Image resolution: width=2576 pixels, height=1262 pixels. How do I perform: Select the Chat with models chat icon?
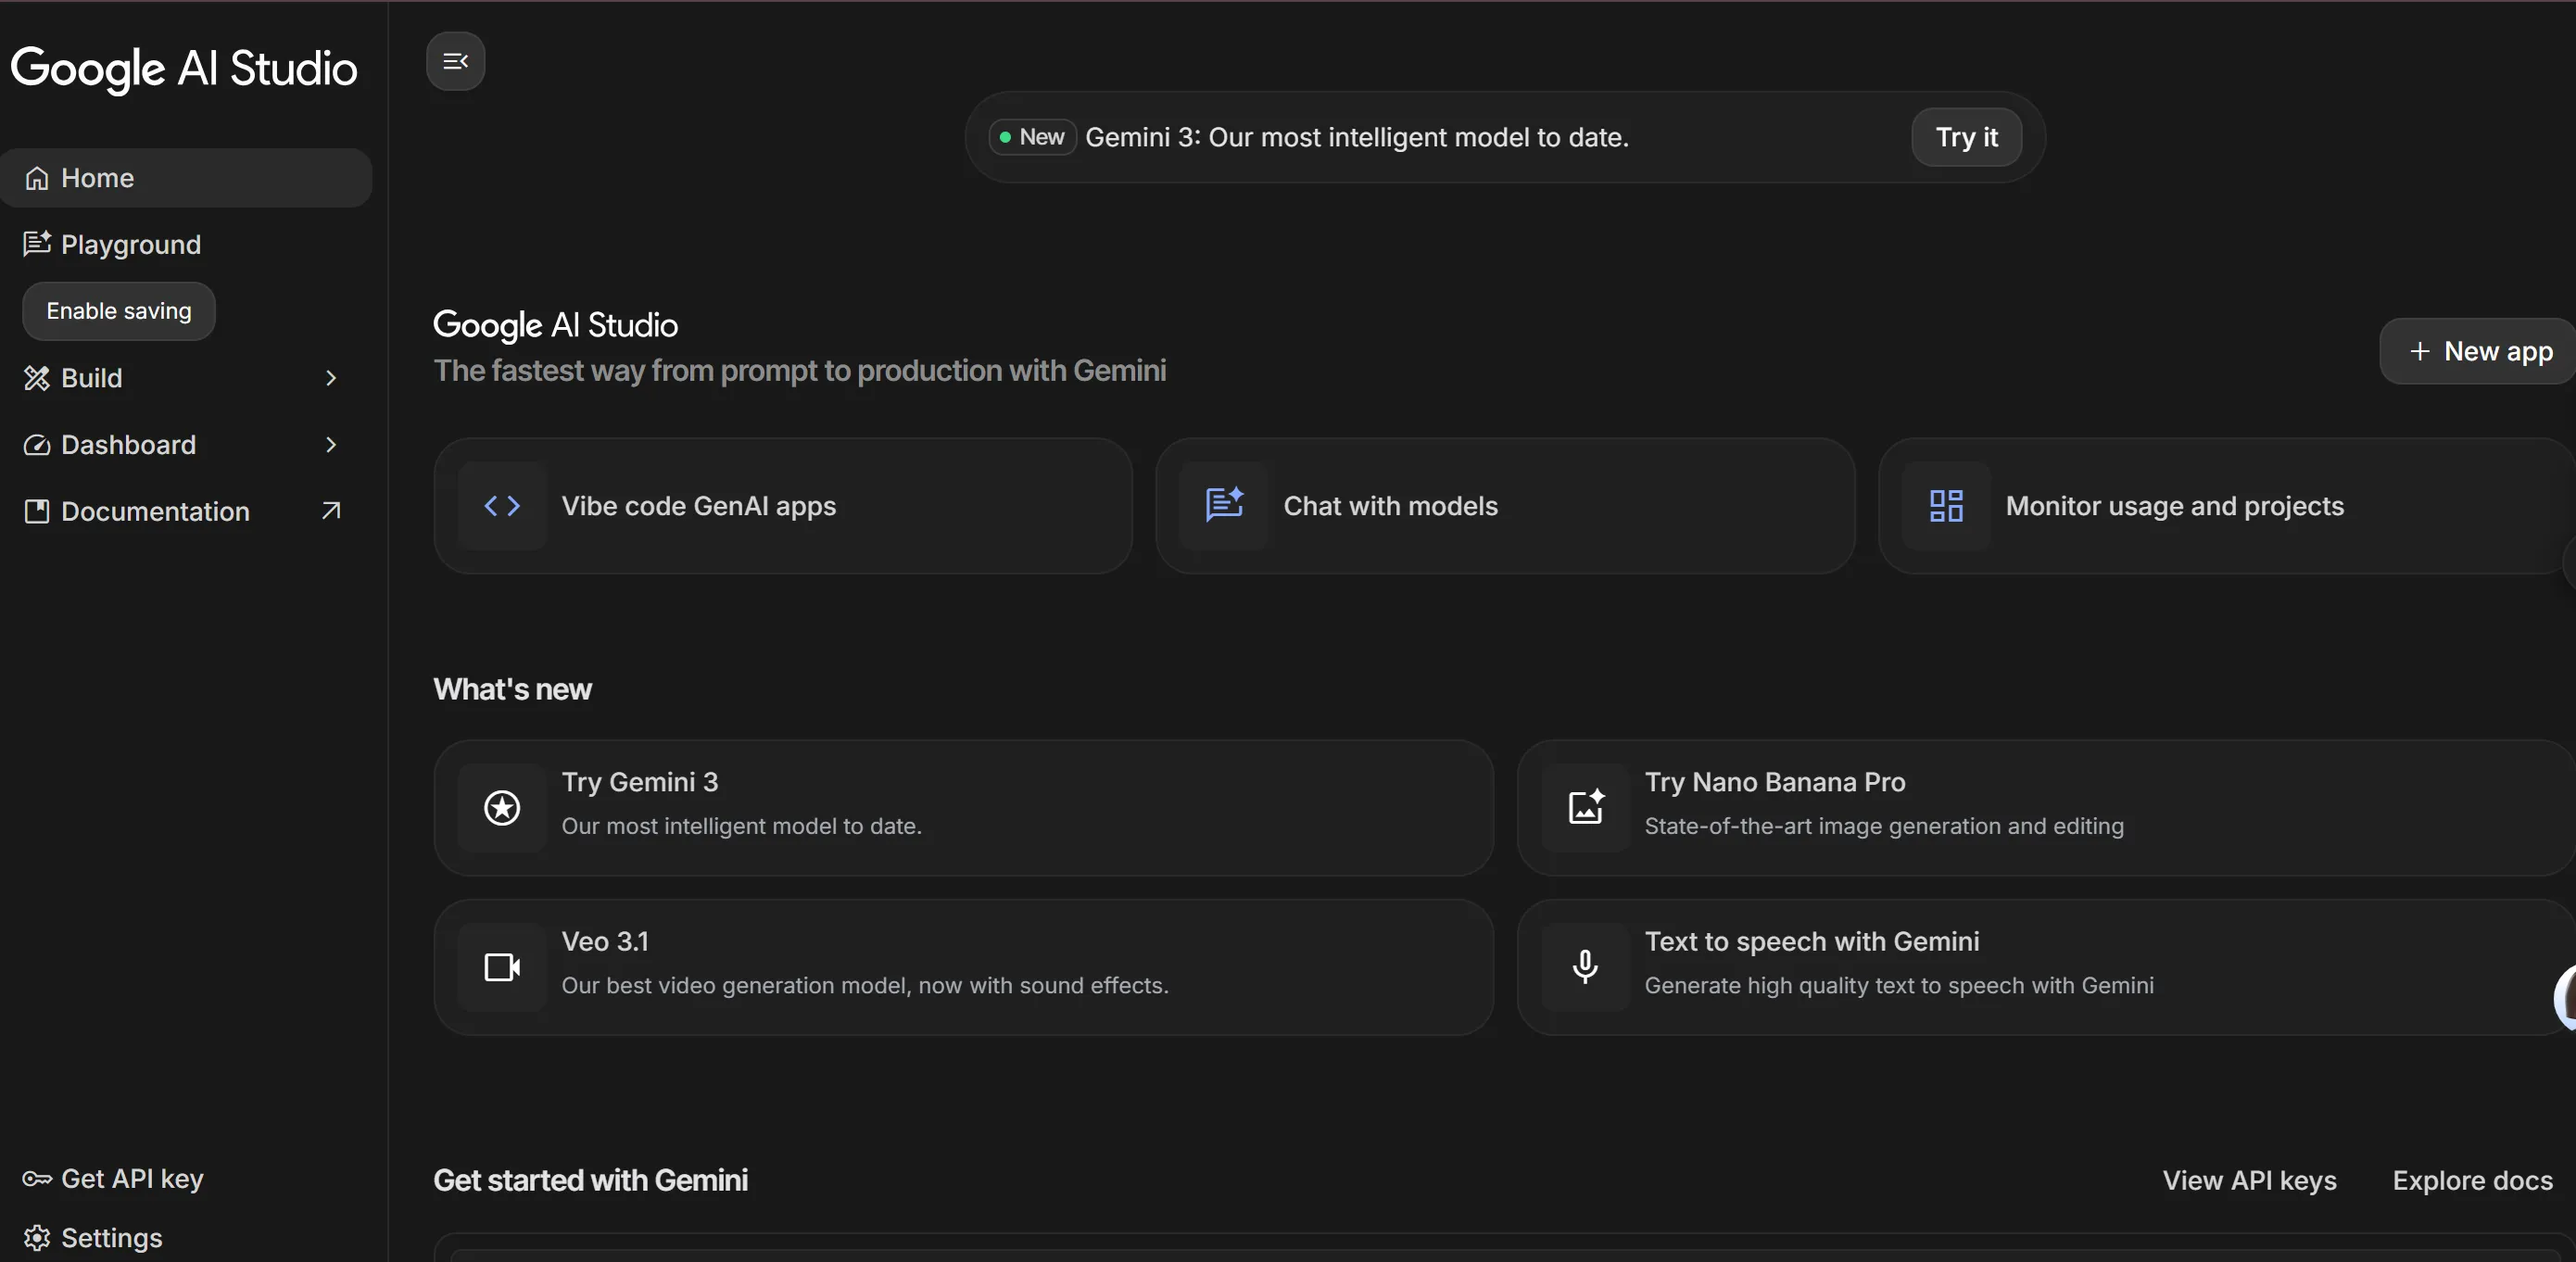pyautogui.click(x=1225, y=506)
